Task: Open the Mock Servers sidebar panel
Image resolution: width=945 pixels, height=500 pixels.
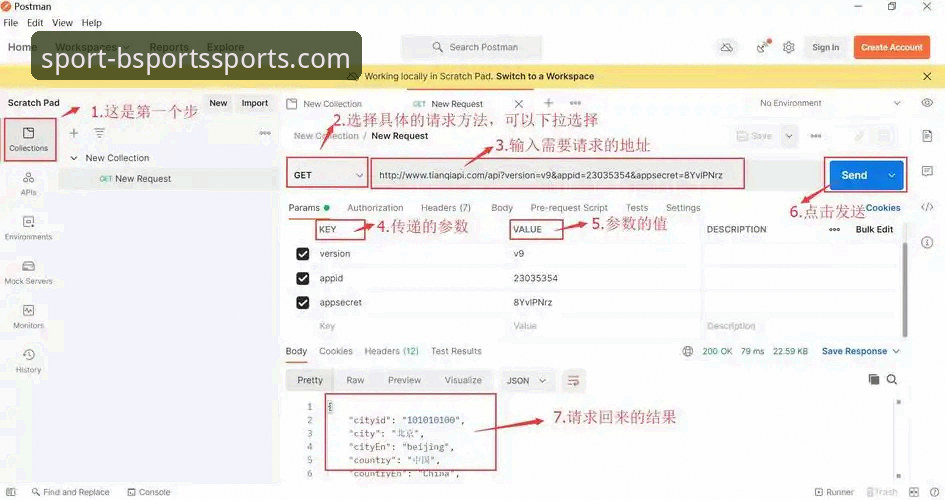Action: coord(28,272)
